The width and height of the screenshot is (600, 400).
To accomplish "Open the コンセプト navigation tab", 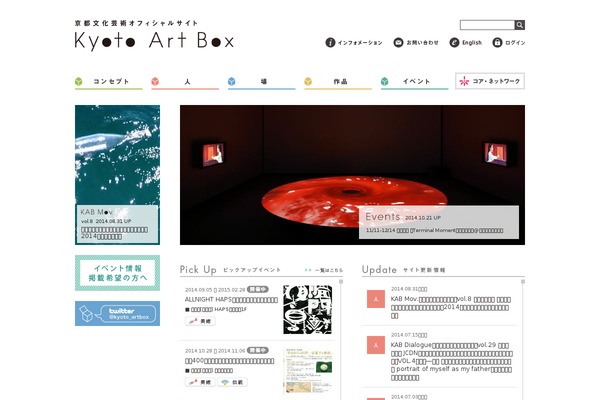I will coord(109,82).
